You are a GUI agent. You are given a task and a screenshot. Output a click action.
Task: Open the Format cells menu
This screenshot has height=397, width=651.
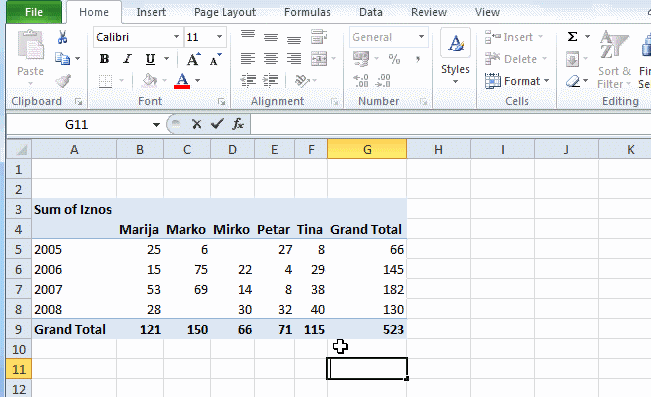[x=517, y=81]
